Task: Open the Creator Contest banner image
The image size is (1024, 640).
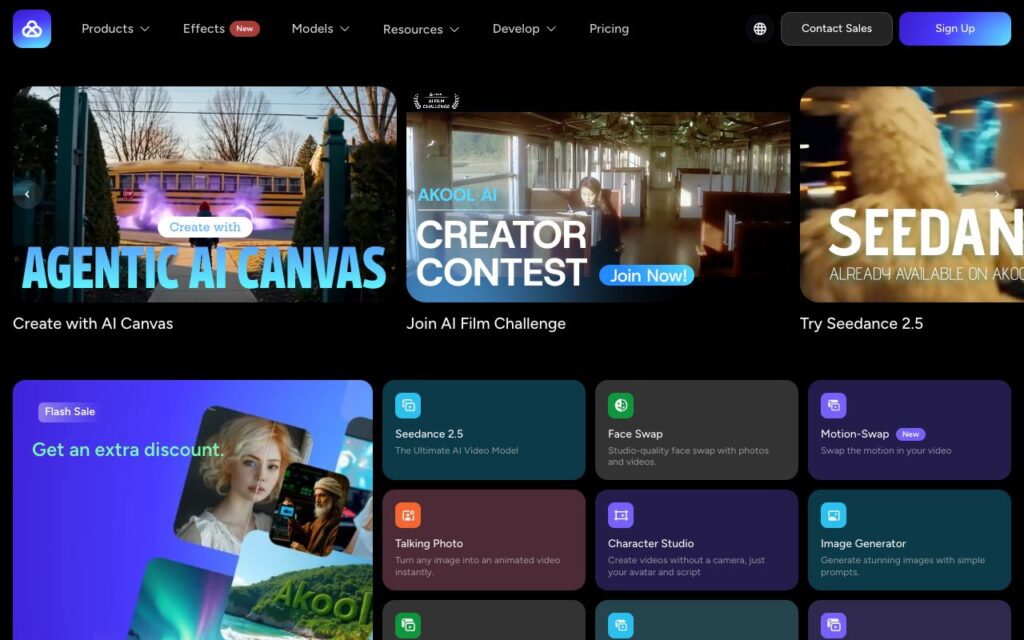Action: pos(598,195)
